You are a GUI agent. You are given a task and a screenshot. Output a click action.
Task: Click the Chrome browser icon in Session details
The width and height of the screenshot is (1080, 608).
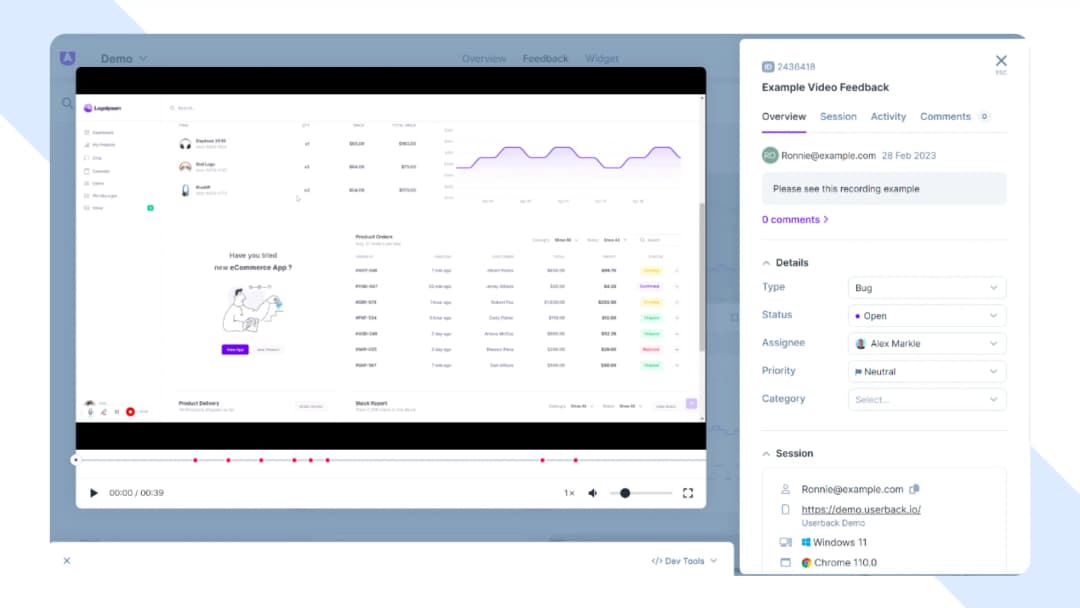(x=806, y=562)
